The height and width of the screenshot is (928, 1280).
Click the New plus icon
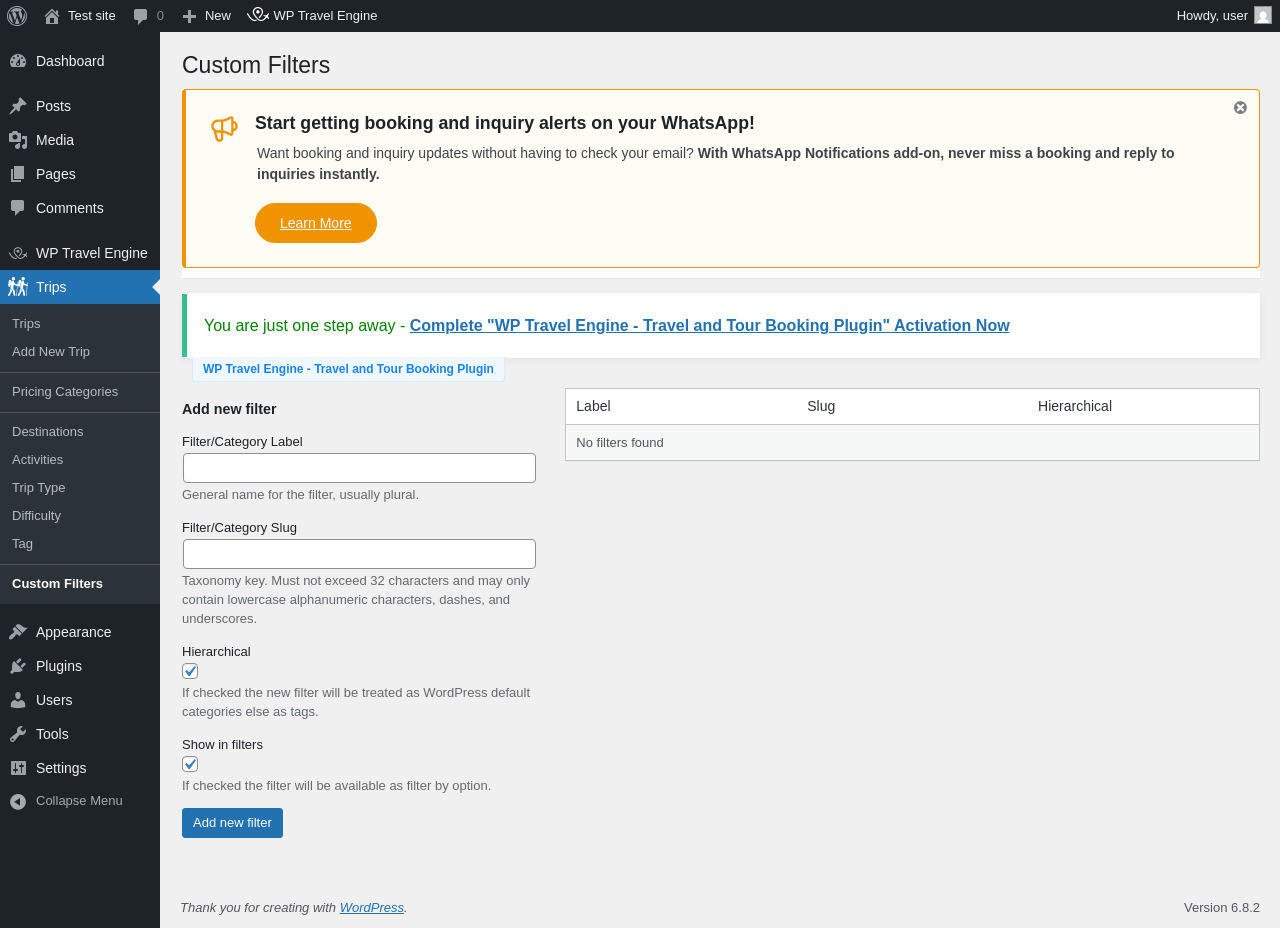pos(189,16)
